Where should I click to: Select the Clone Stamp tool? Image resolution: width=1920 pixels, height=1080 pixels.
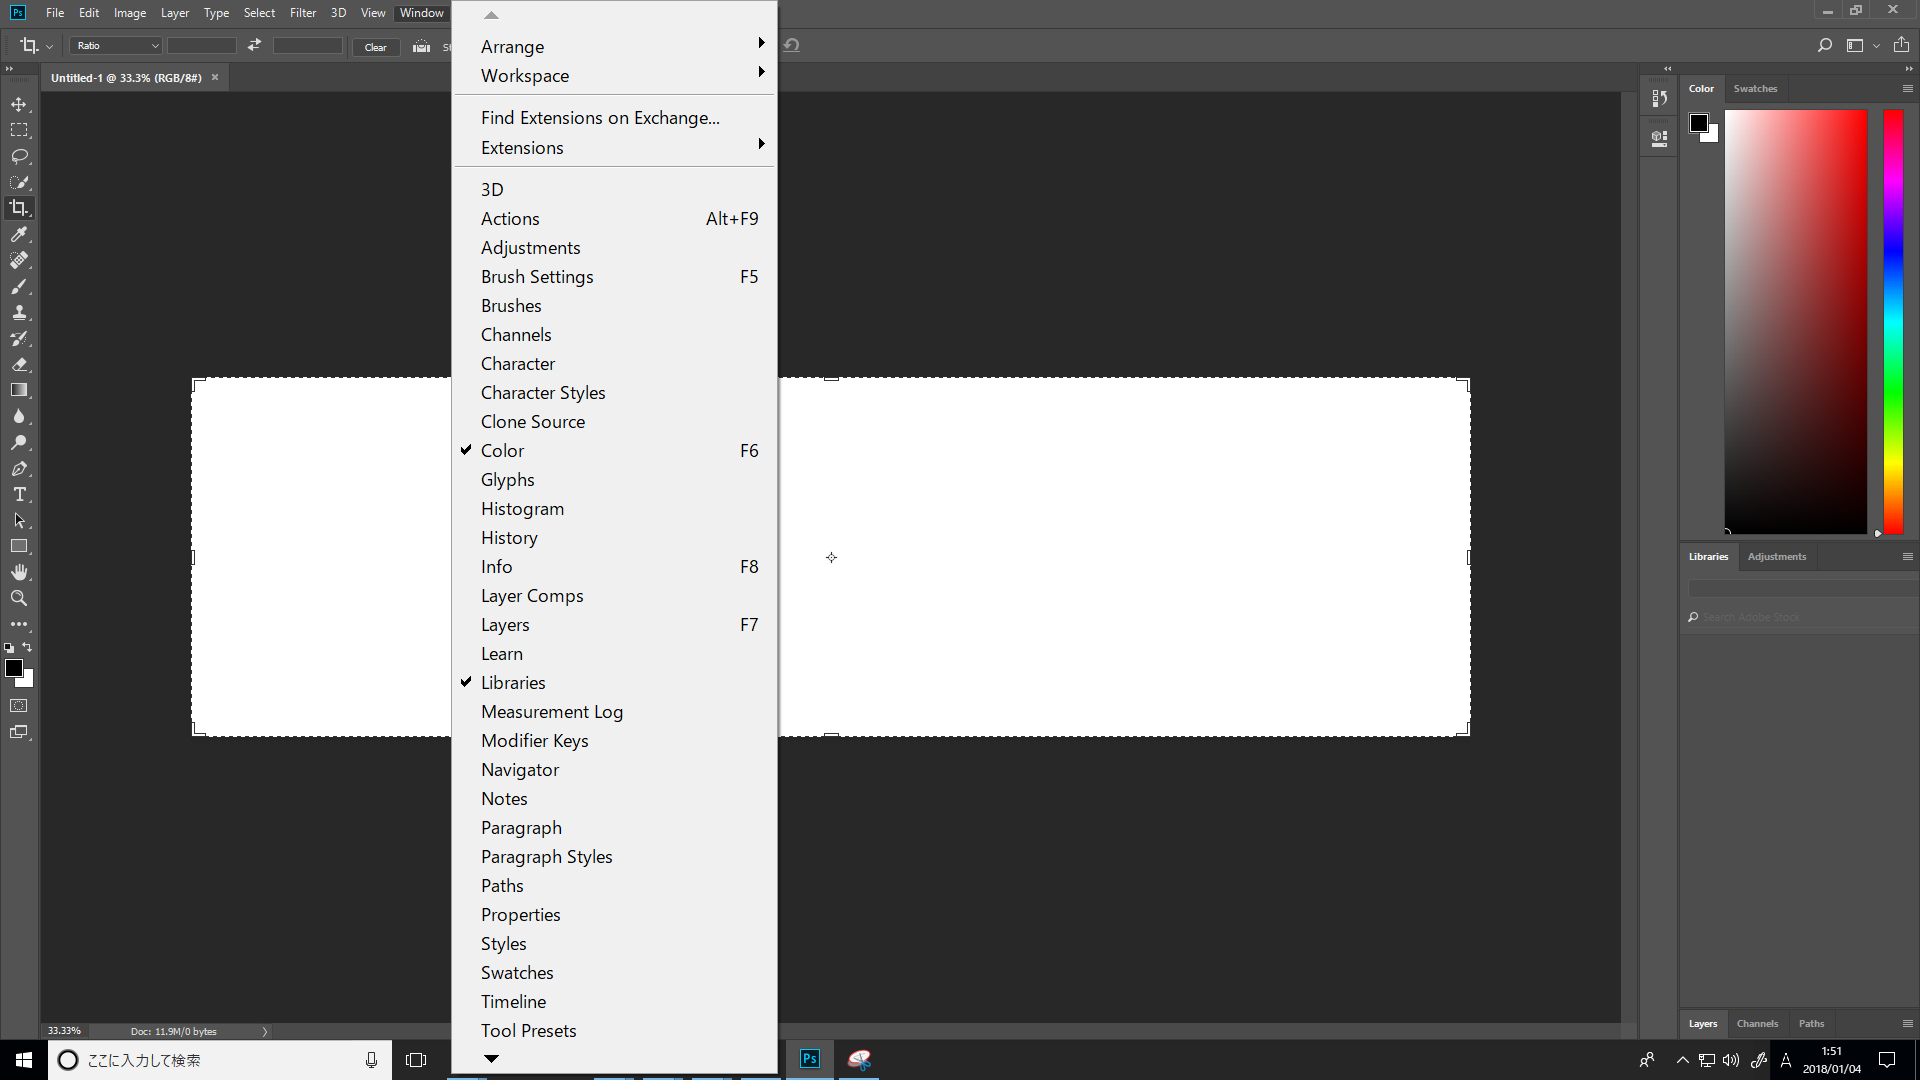(x=18, y=313)
